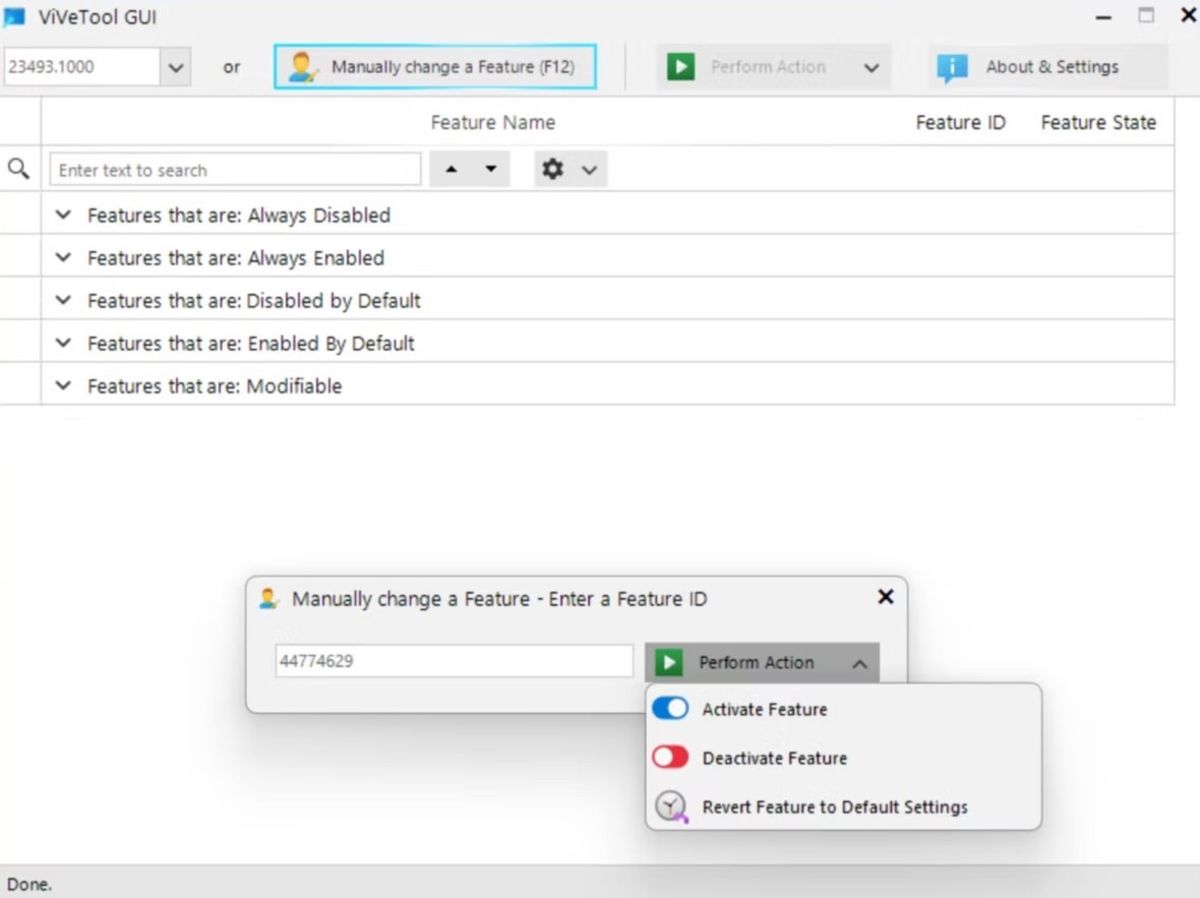Screen dimensions: 1200x898
Task: Click the search magnifier icon
Action: [x=18, y=169]
